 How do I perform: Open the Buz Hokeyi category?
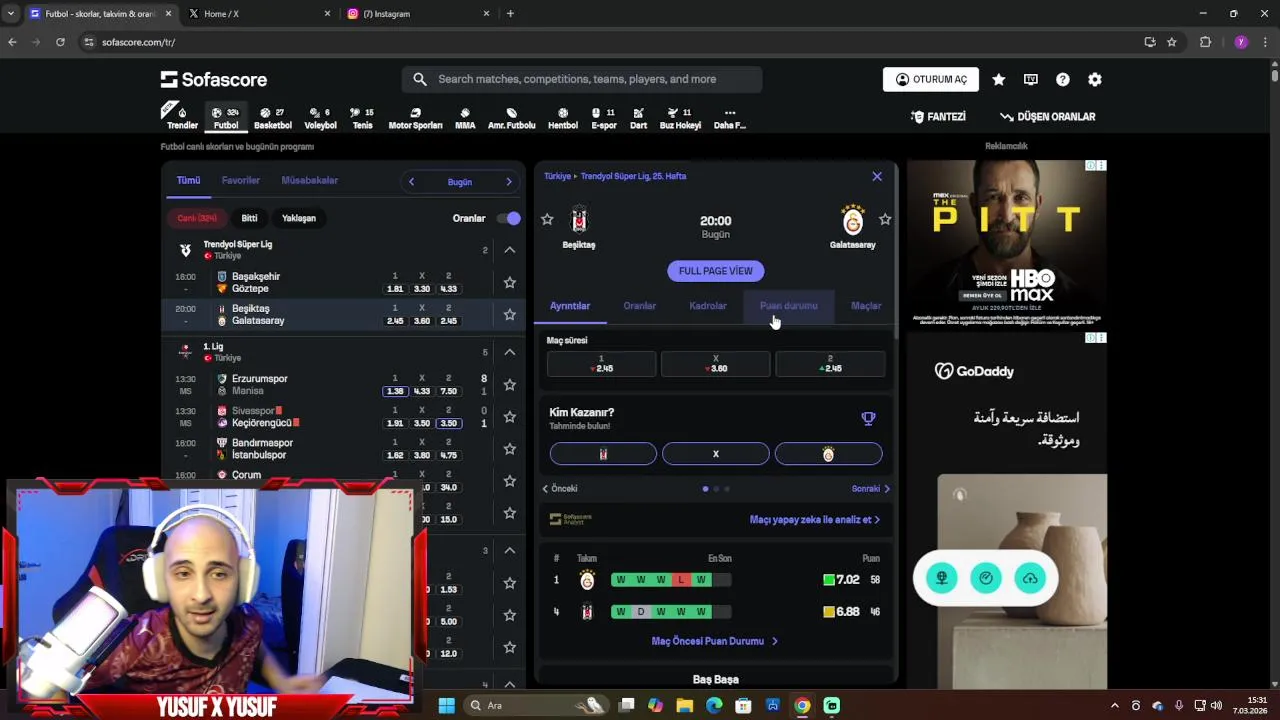point(680,117)
